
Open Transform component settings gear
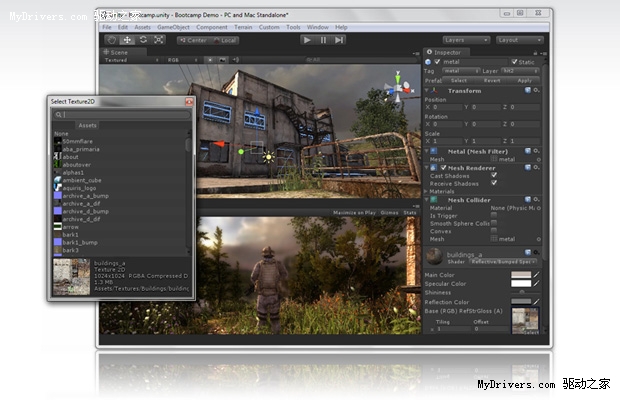click(x=536, y=90)
